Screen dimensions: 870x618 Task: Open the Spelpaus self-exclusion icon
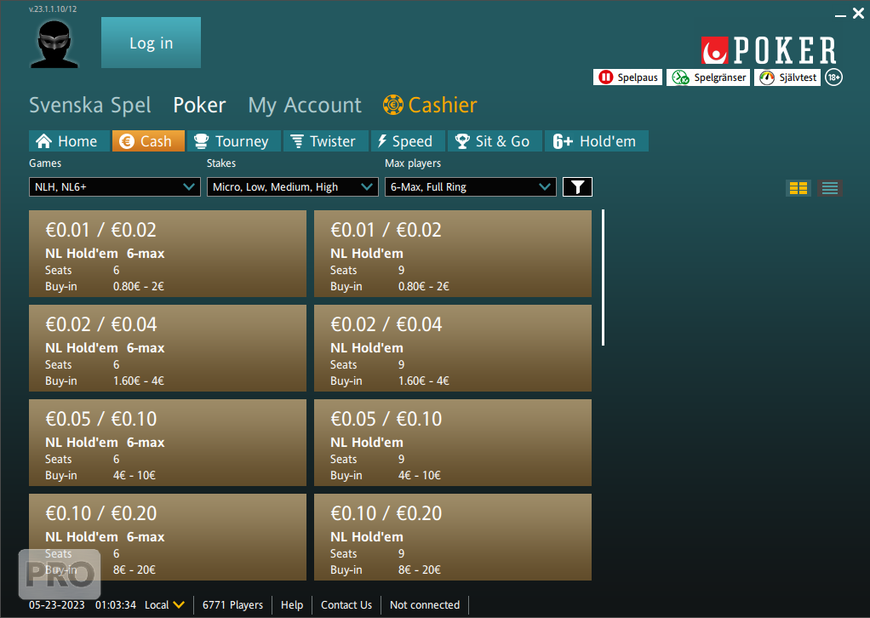(x=628, y=78)
